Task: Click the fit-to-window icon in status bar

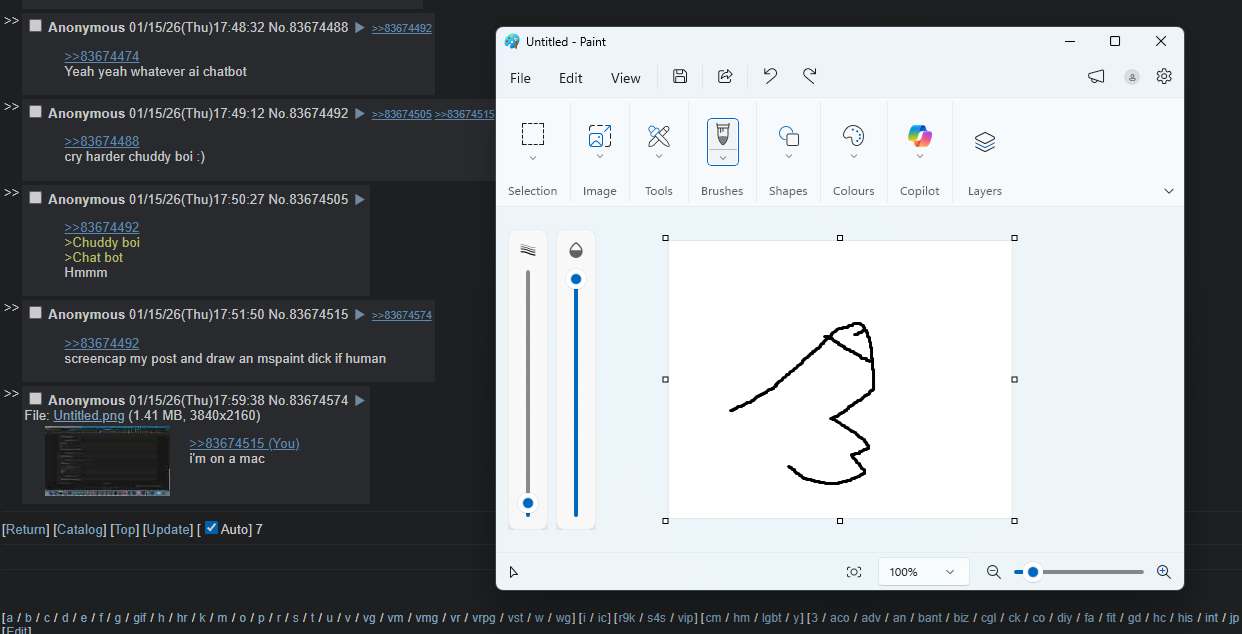Action: click(x=854, y=572)
